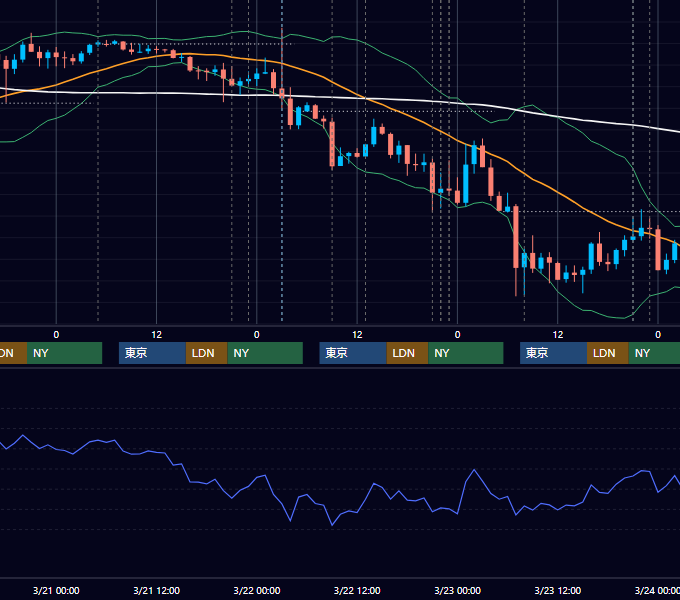Click the LDN session block on 3/21
The image size is (680, 600).
click(206, 353)
